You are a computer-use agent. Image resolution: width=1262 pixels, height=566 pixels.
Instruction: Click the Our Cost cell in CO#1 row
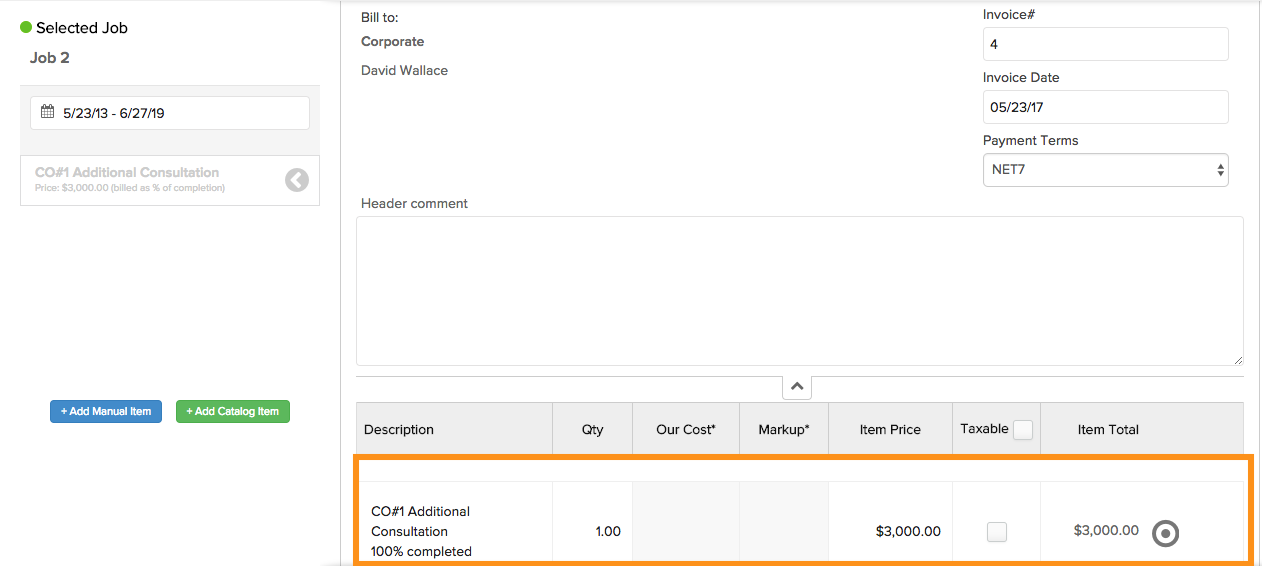tap(686, 522)
